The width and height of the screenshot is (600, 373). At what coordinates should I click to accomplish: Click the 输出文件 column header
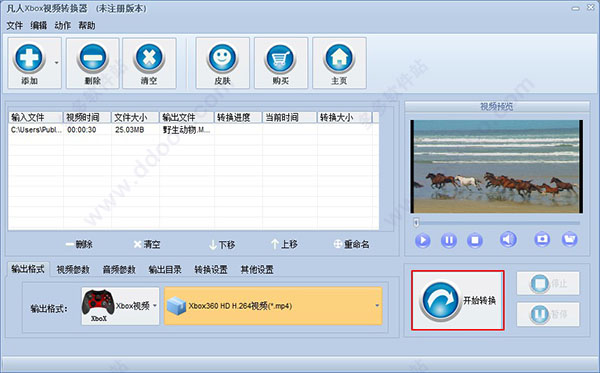[187, 117]
